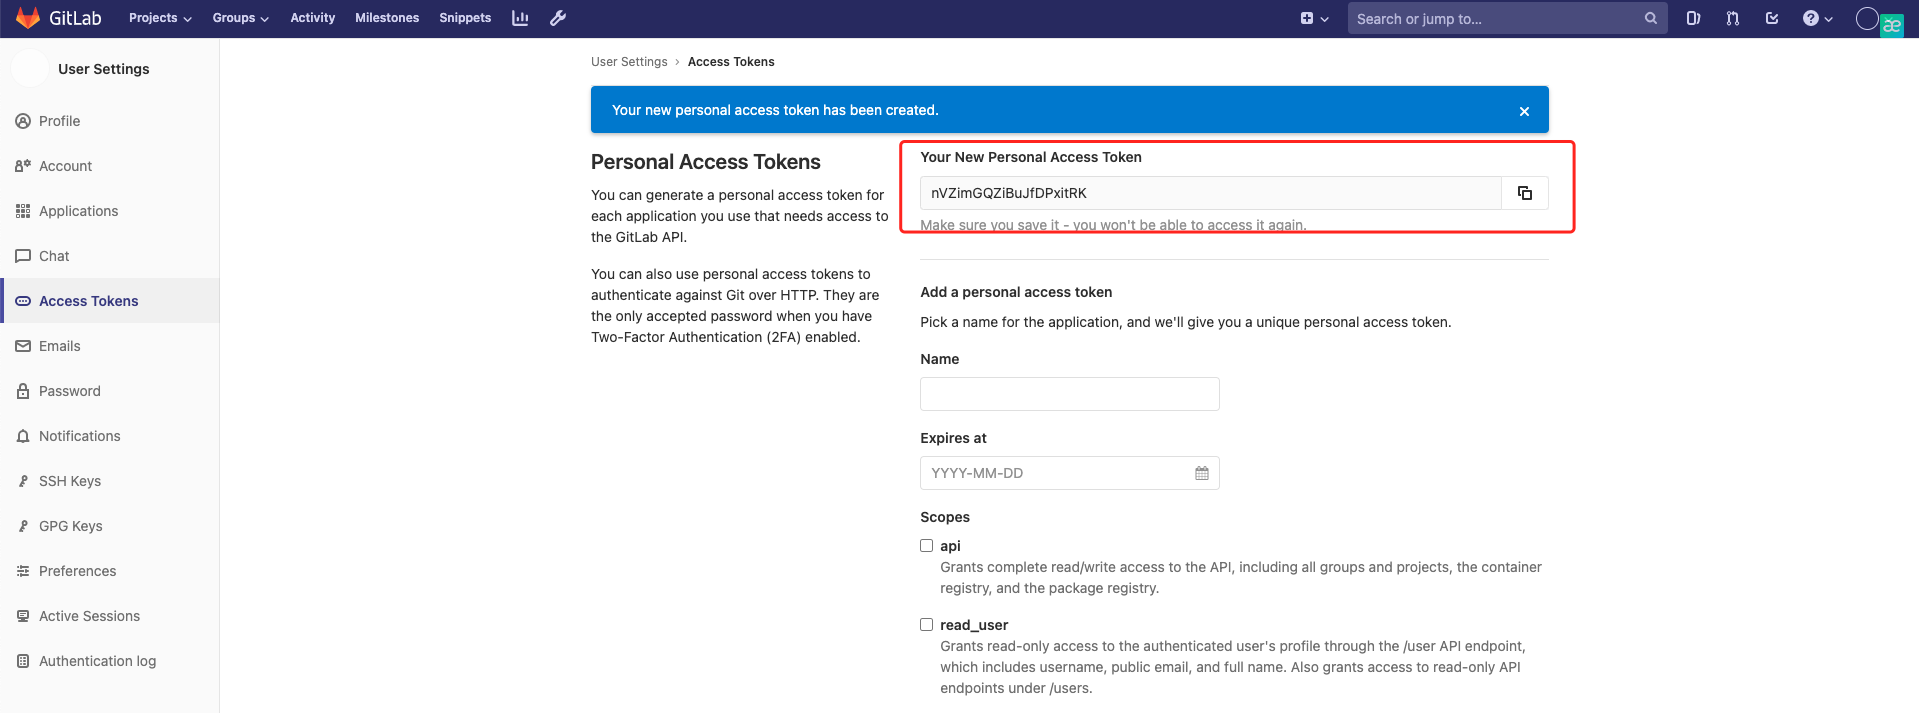Open the issues icon in top bar
Image resolution: width=1919 pixels, height=713 pixels.
tap(1693, 18)
